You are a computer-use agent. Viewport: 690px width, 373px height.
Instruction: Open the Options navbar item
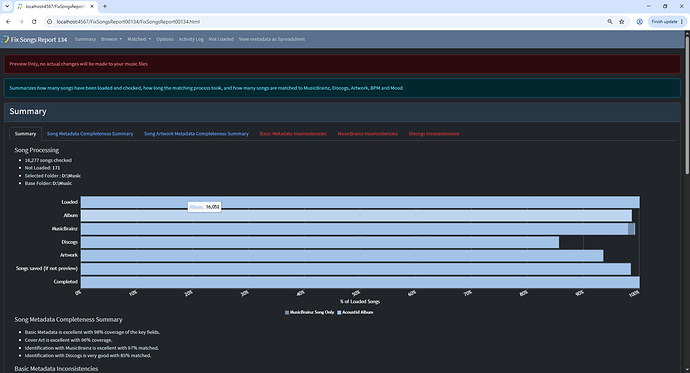point(165,39)
